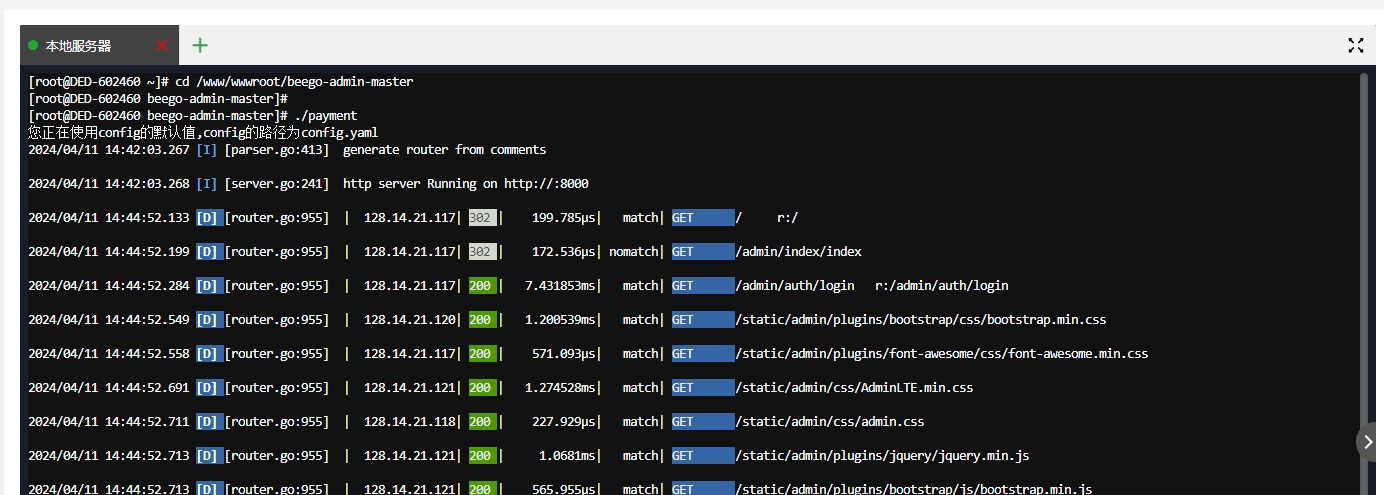The image size is (1384, 495).
Task: Click the '/admin/auth/login' request path
Action: (795, 286)
